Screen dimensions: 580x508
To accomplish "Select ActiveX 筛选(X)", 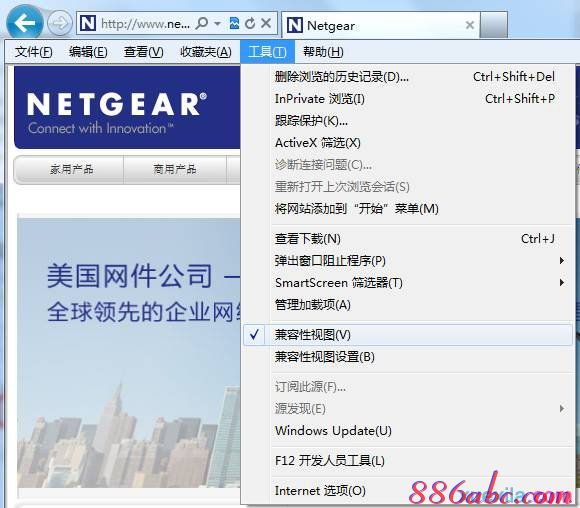I will [408, 143].
